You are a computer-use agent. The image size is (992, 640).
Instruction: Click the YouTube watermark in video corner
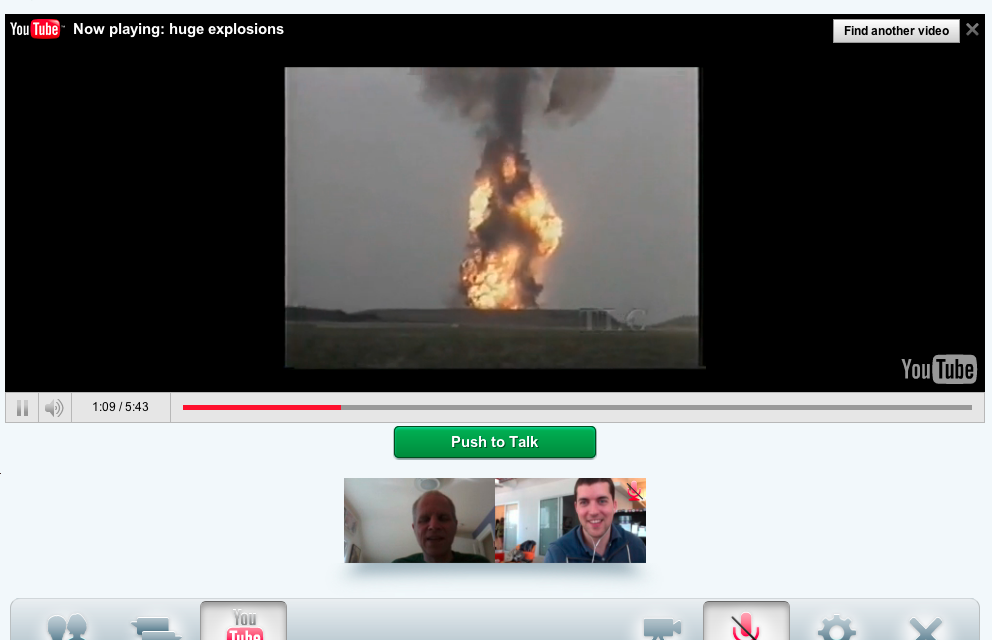938,369
